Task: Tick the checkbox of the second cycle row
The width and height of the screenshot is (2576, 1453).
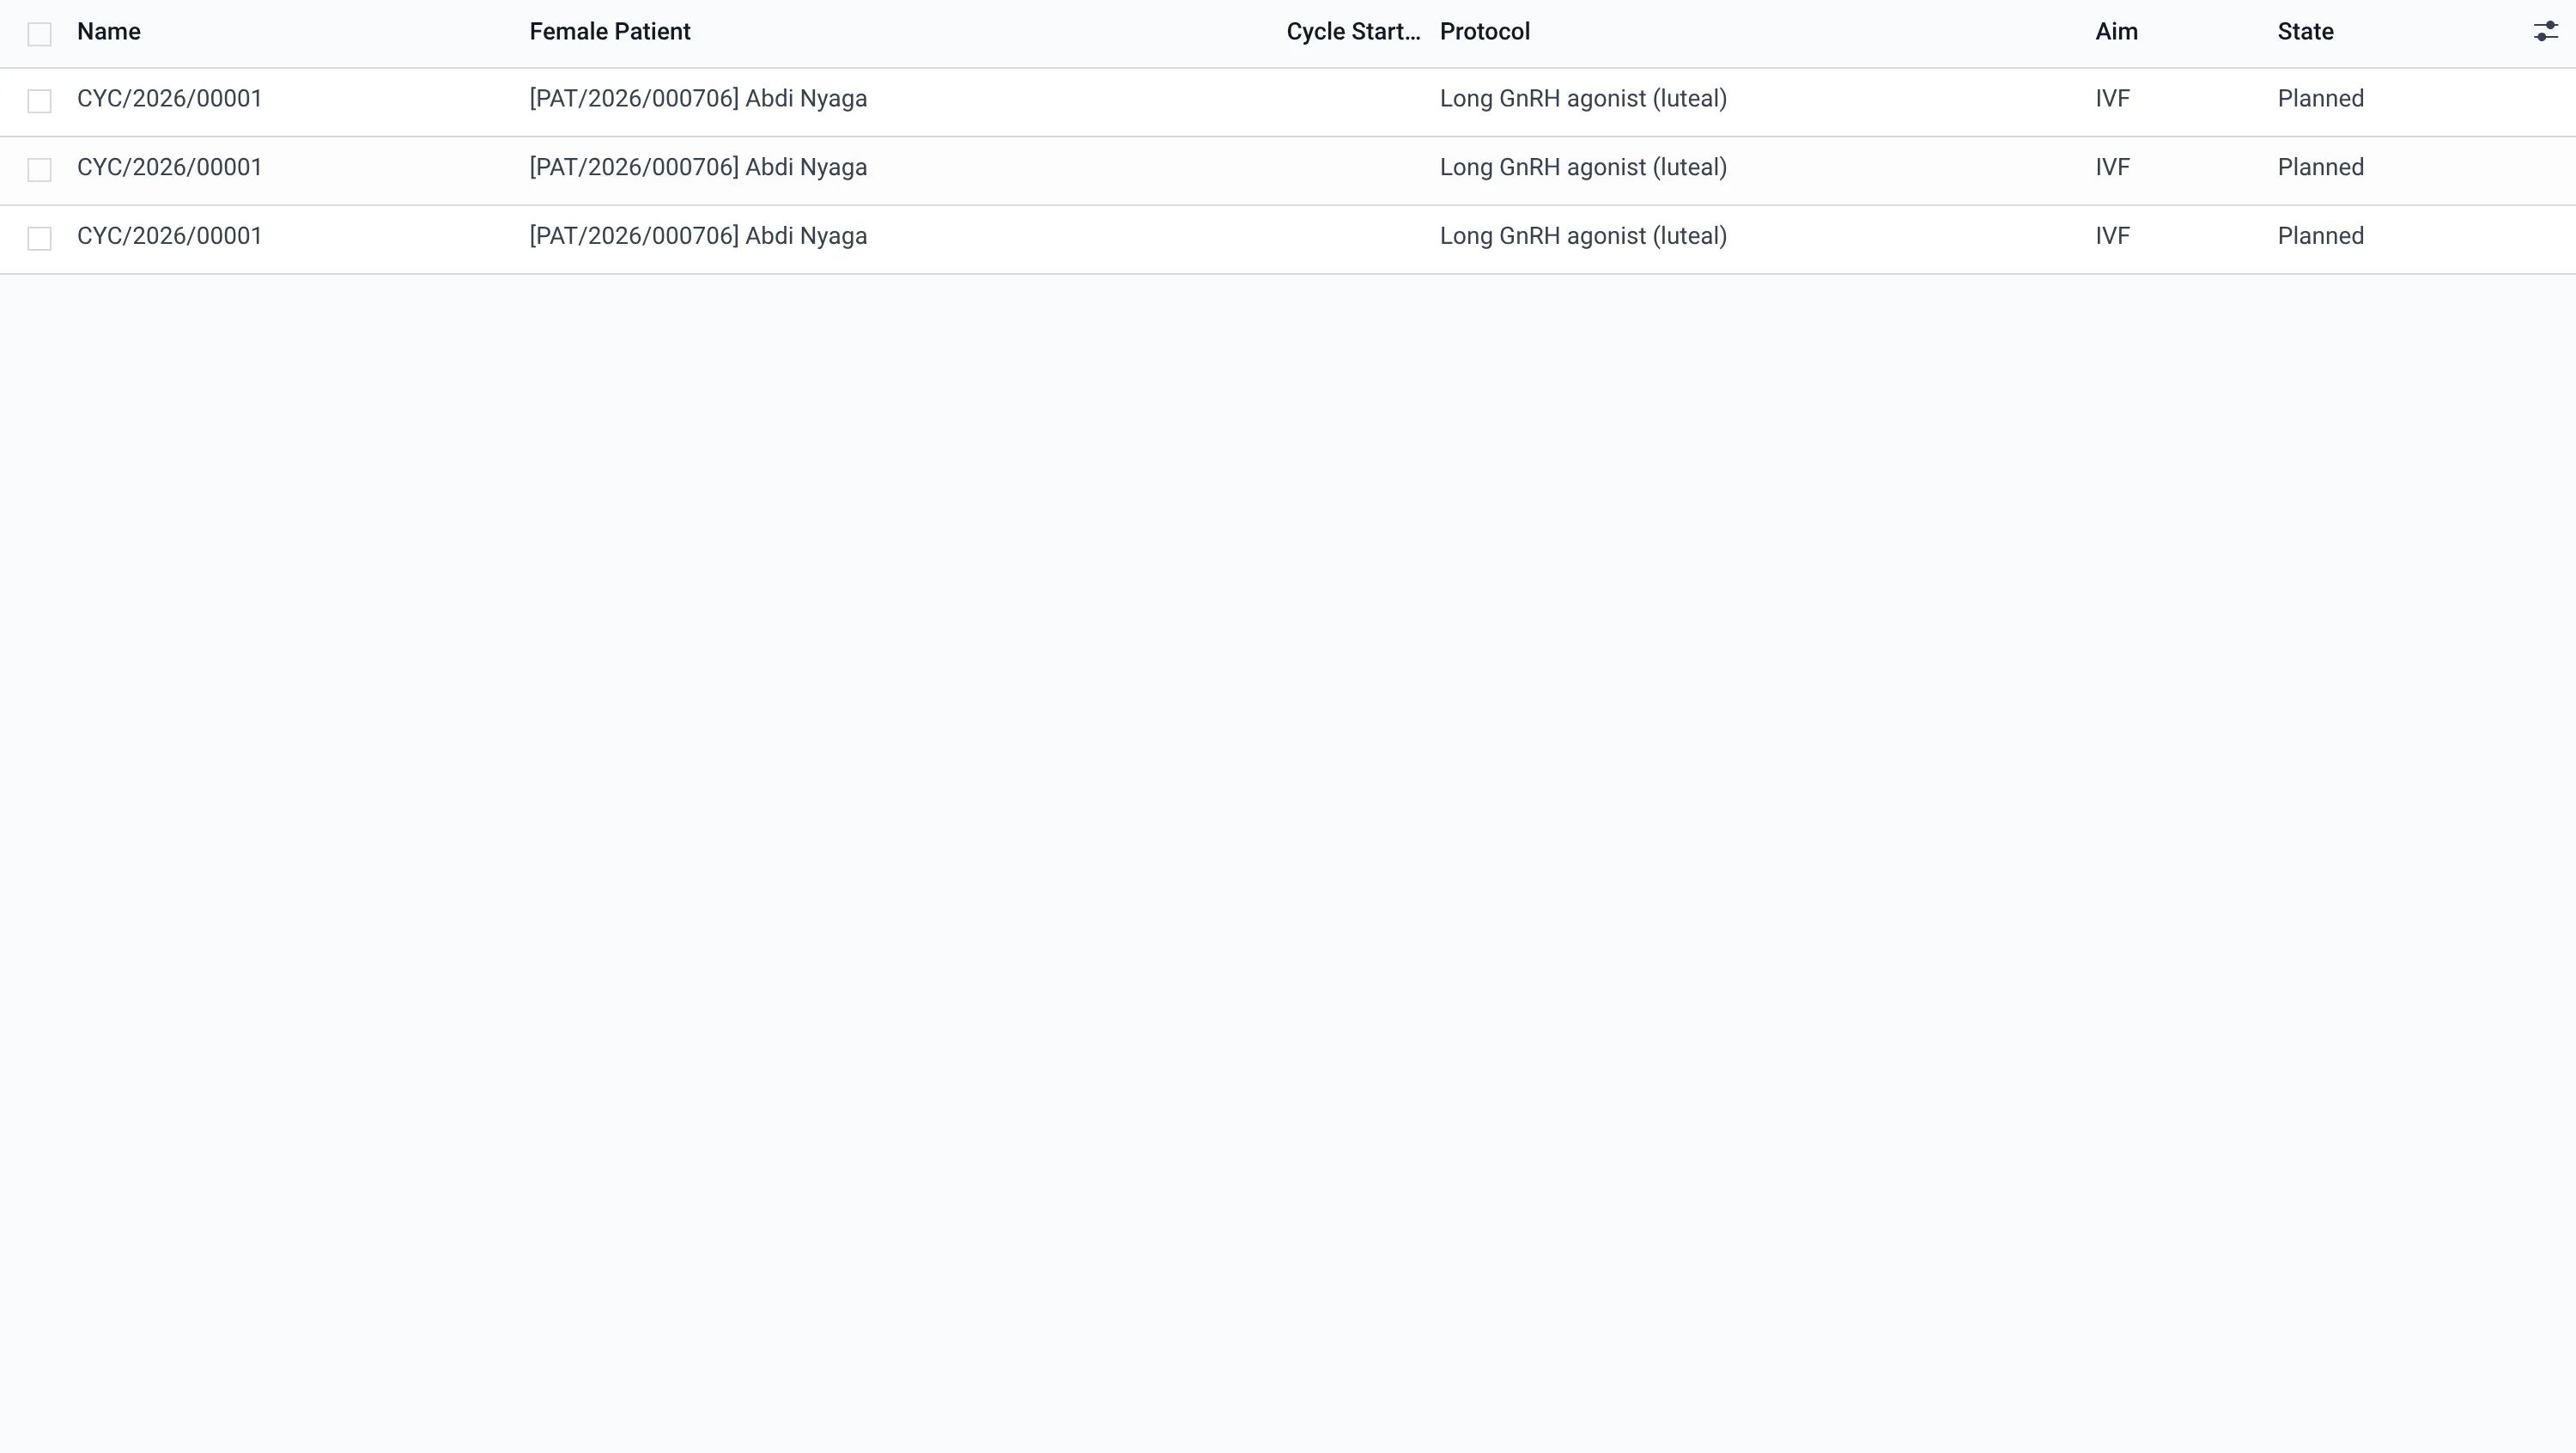Action: tap(39, 170)
